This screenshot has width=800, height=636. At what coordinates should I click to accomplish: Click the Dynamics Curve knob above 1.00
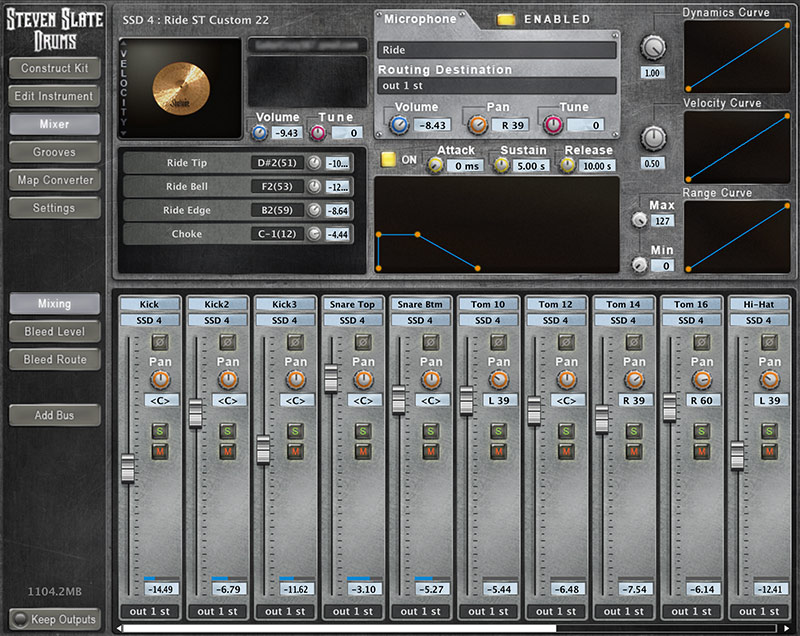[x=653, y=47]
